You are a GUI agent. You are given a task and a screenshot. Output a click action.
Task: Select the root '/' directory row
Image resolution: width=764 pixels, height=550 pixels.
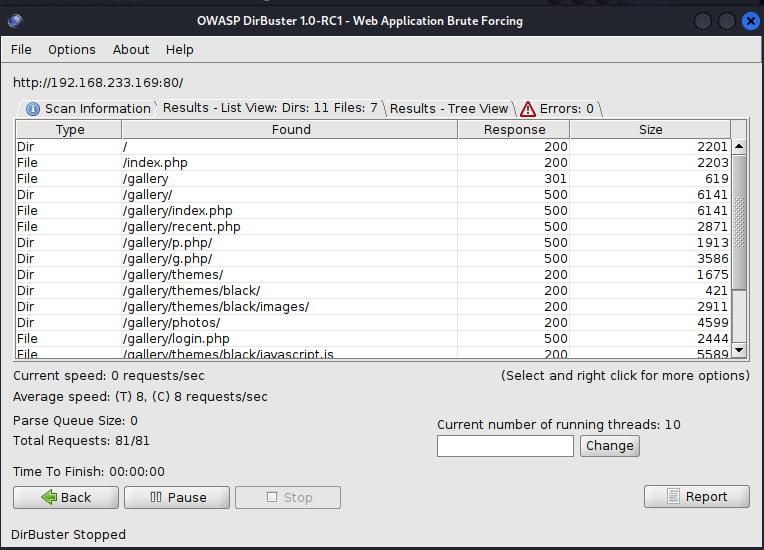[x=373, y=147]
